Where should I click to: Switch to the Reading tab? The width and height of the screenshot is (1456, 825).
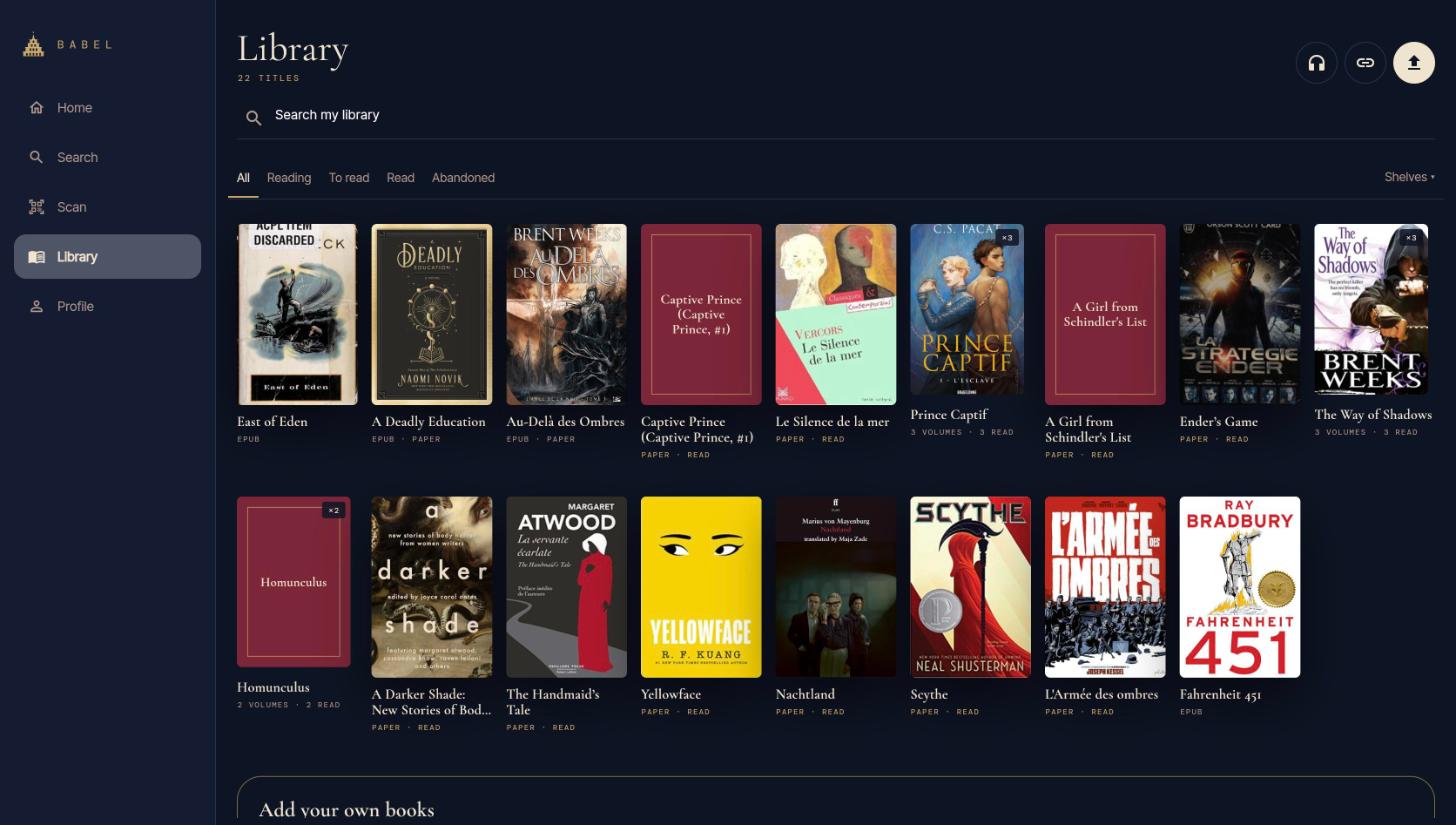289,178
